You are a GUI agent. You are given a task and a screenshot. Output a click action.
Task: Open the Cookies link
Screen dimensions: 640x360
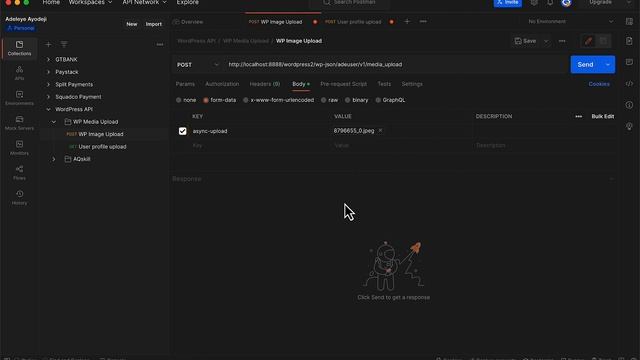point(599,84)
